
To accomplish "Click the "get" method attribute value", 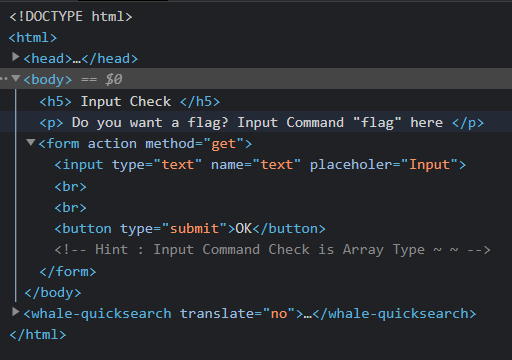I will pos(224,144).
